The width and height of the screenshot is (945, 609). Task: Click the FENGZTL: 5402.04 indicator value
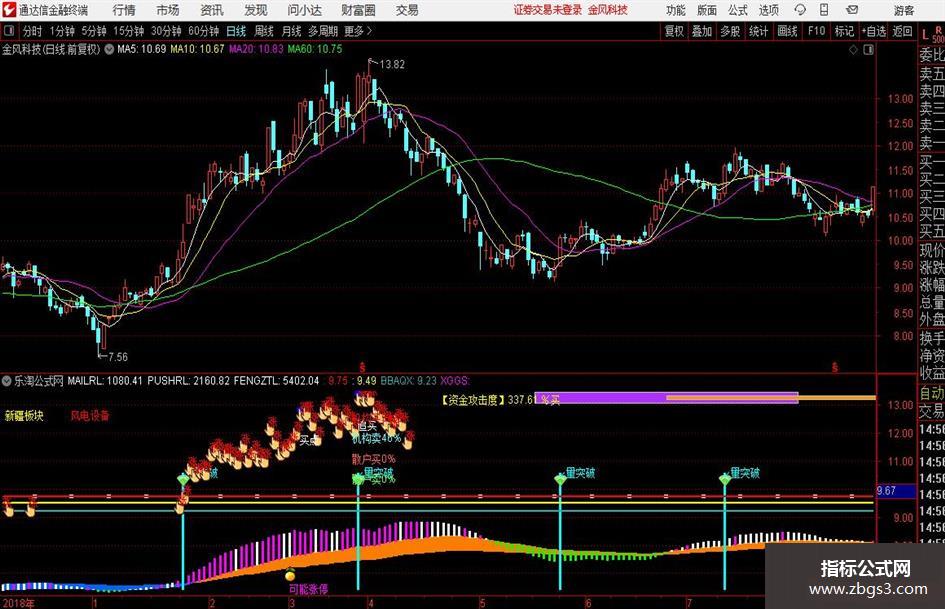276,380
